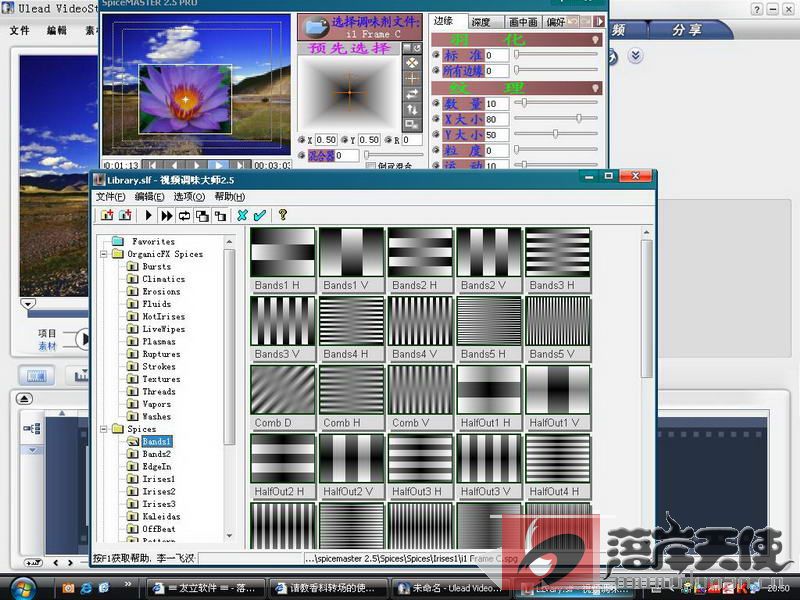Click the loop arrows icon in Library toolbar
This screenshot has width=800, height=600.
coord(184,215)
